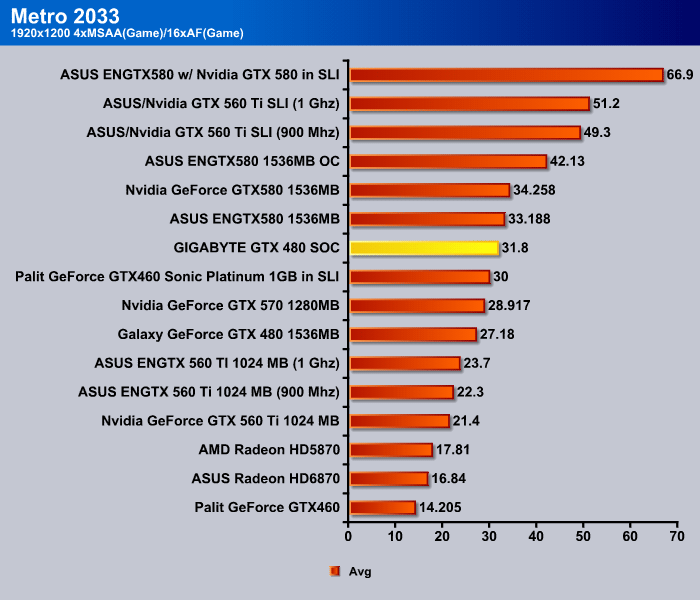Select ASUS/Nvidia GTX 560 Ti SLI (900 Mhz) label
This screenshot has height=600, width=700.
213,133
